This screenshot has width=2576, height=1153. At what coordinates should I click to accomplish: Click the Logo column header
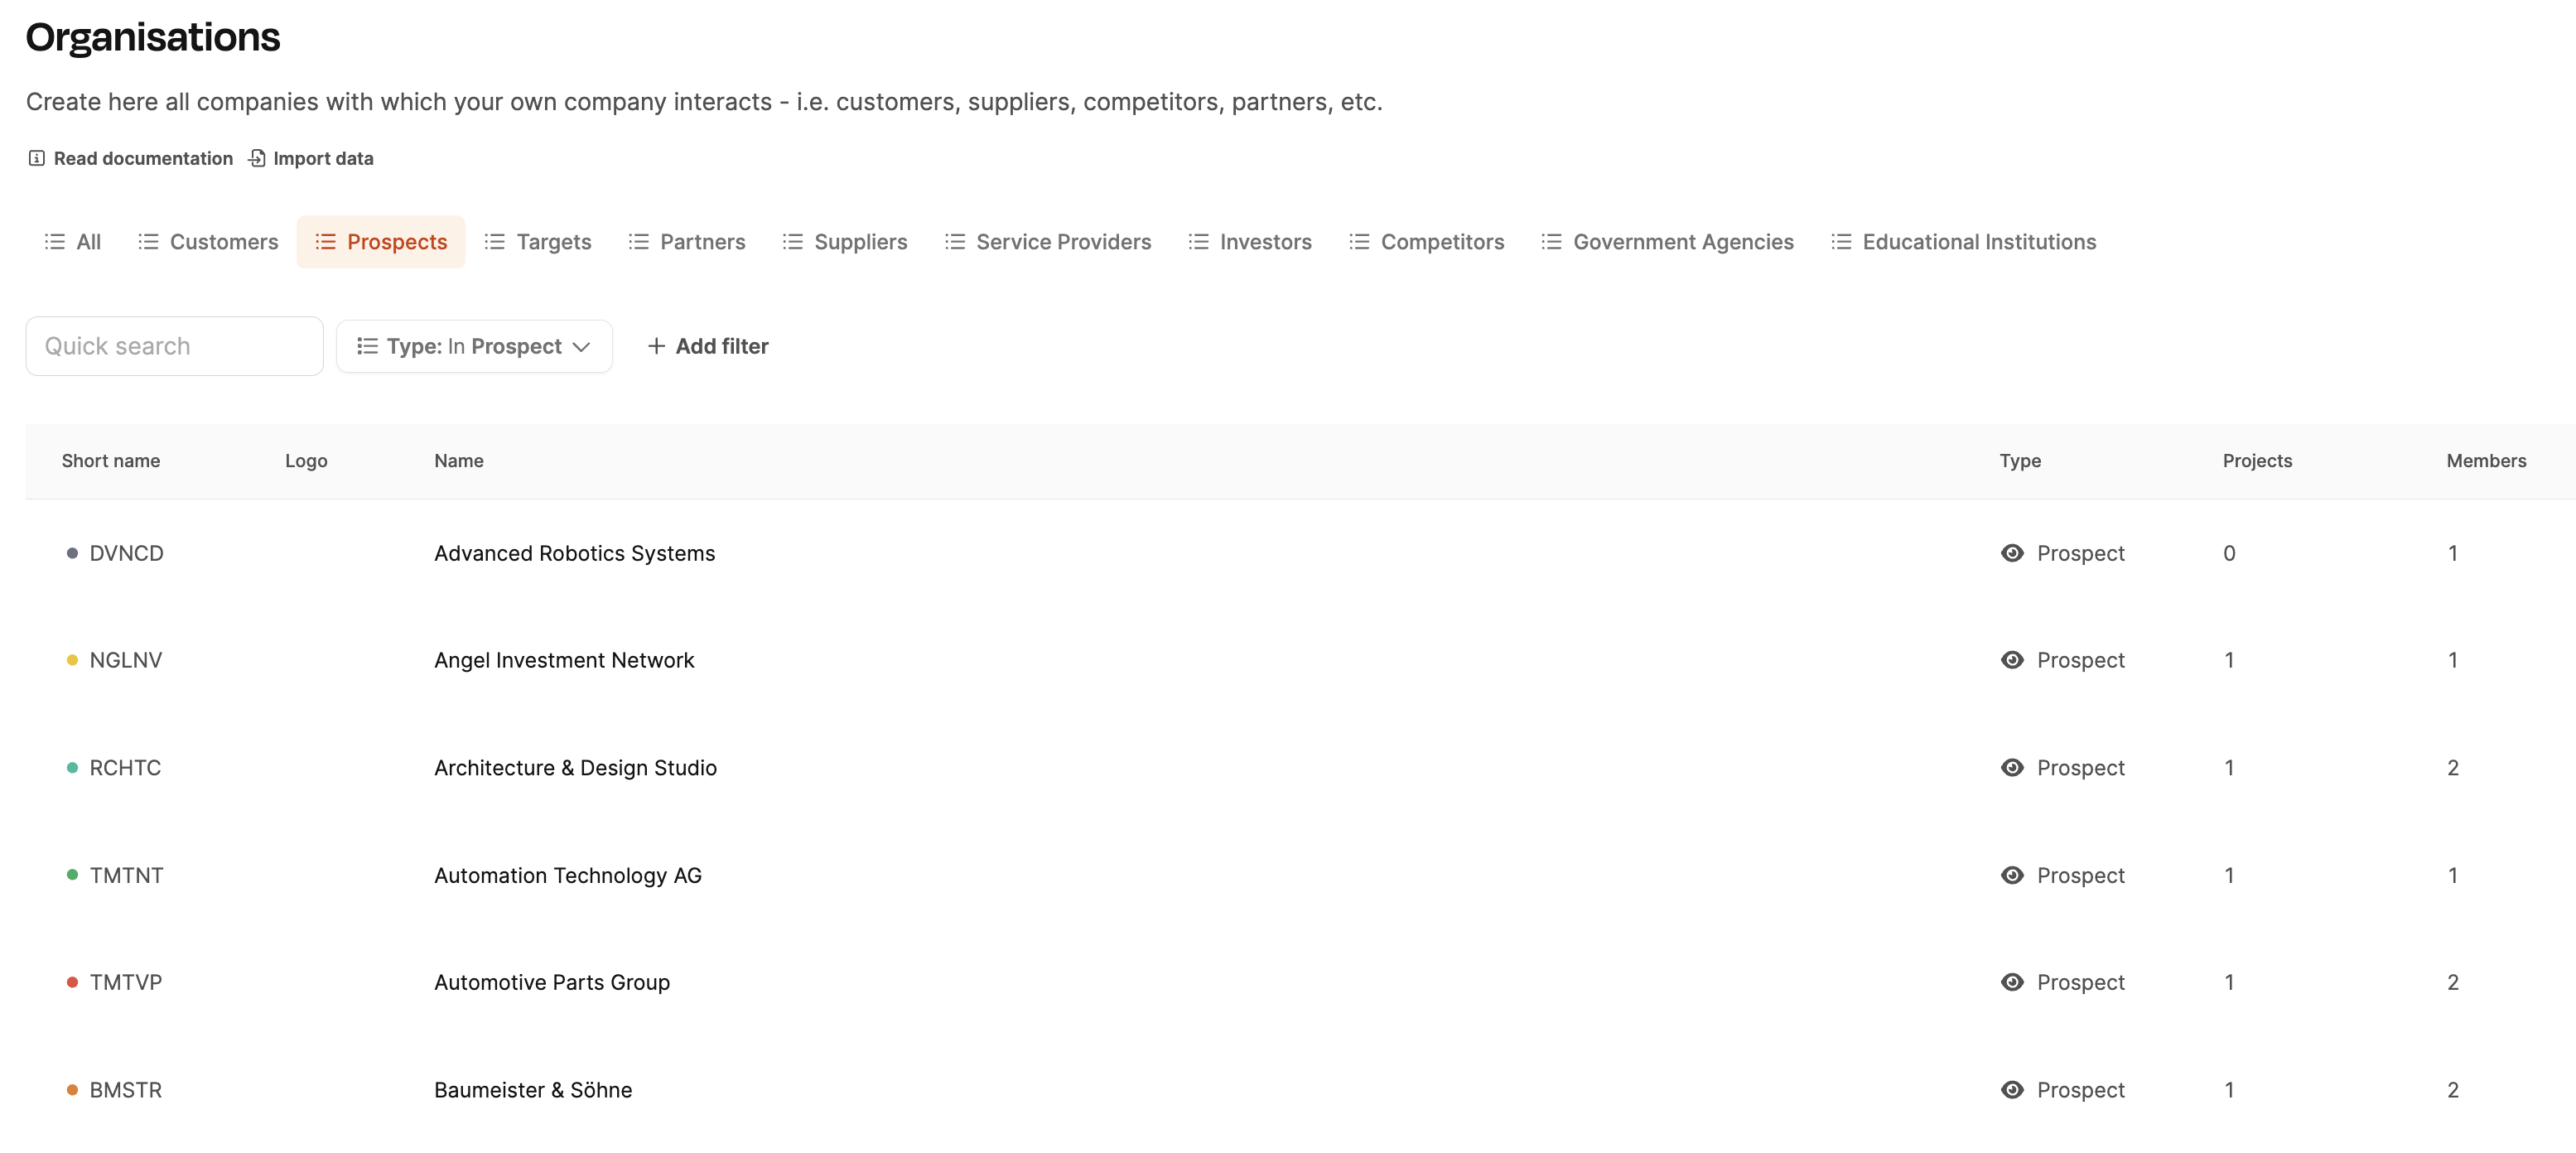pos(306,461)
